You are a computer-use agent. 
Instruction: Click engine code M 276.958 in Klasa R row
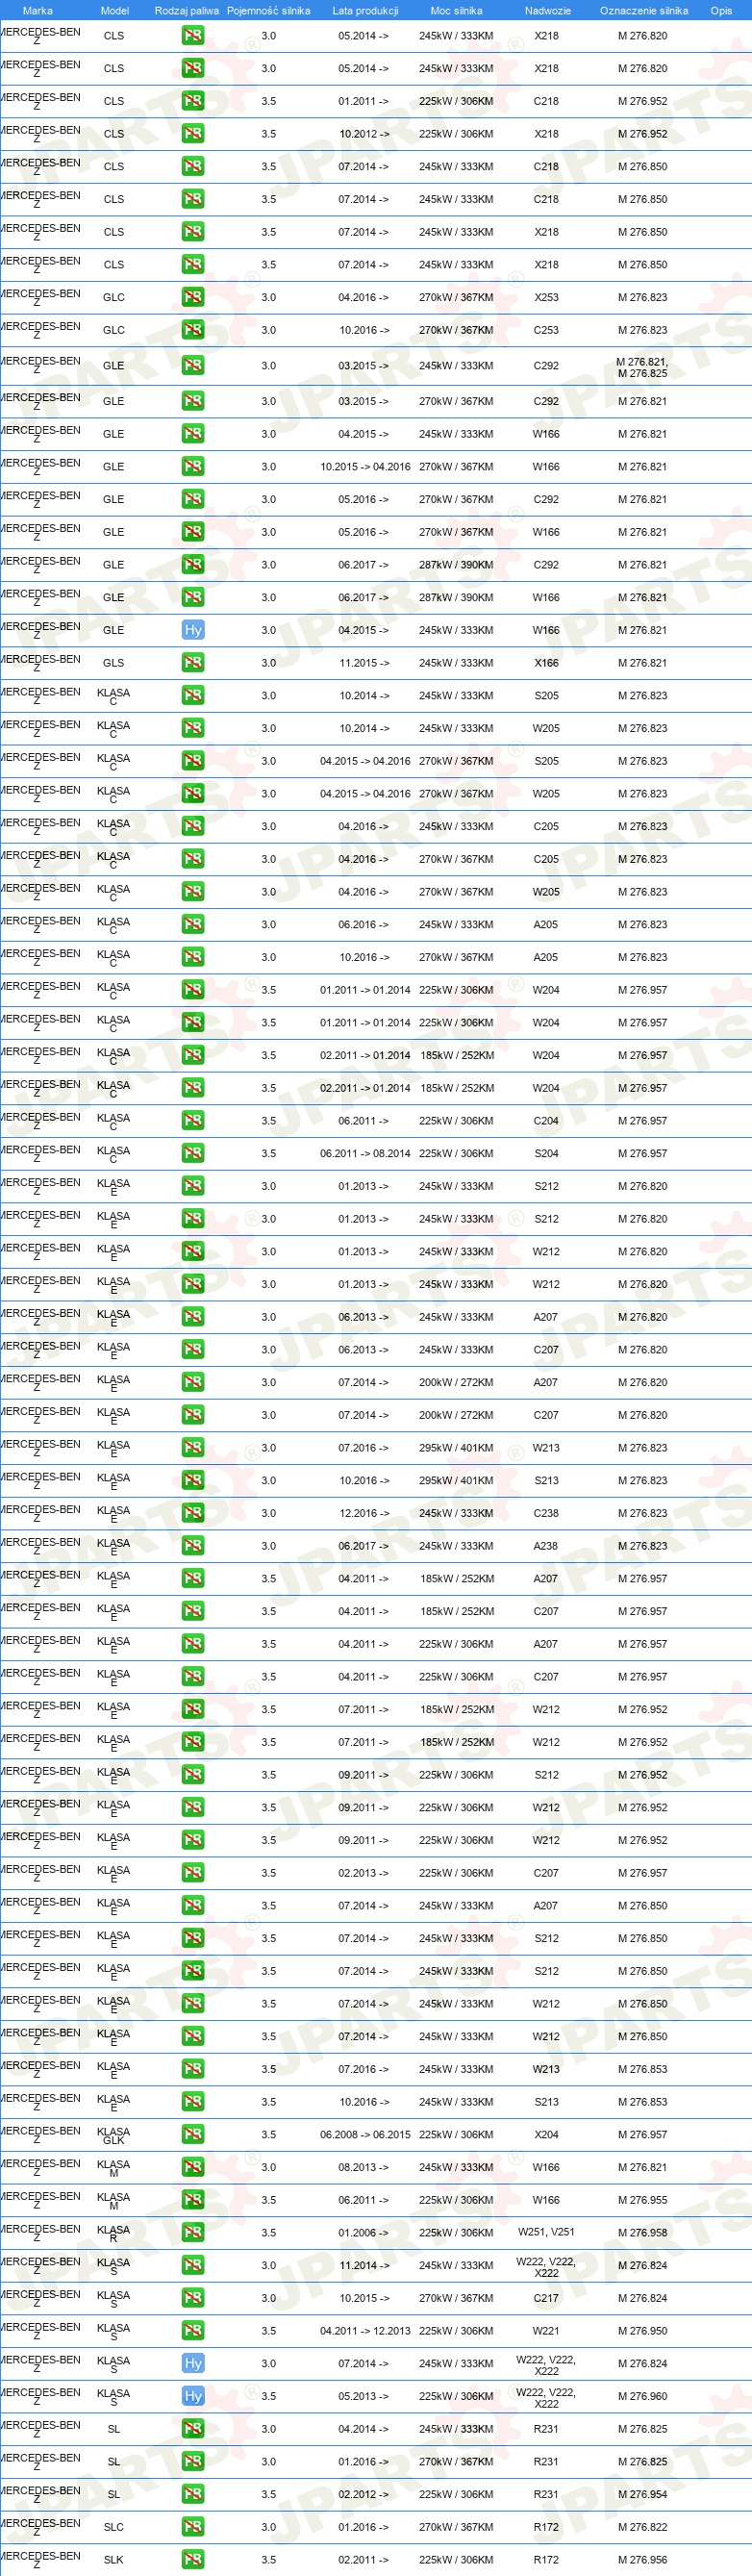coord(642,2233)
